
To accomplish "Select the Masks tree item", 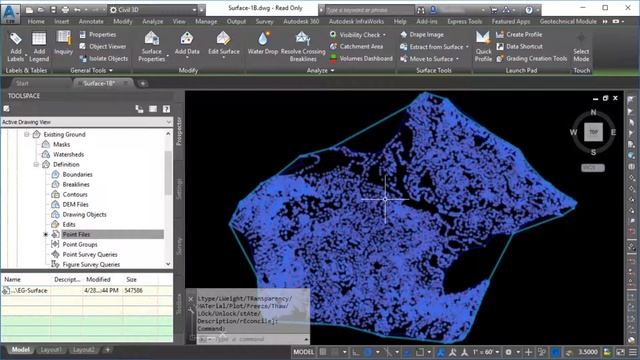I will pos(61,144).
